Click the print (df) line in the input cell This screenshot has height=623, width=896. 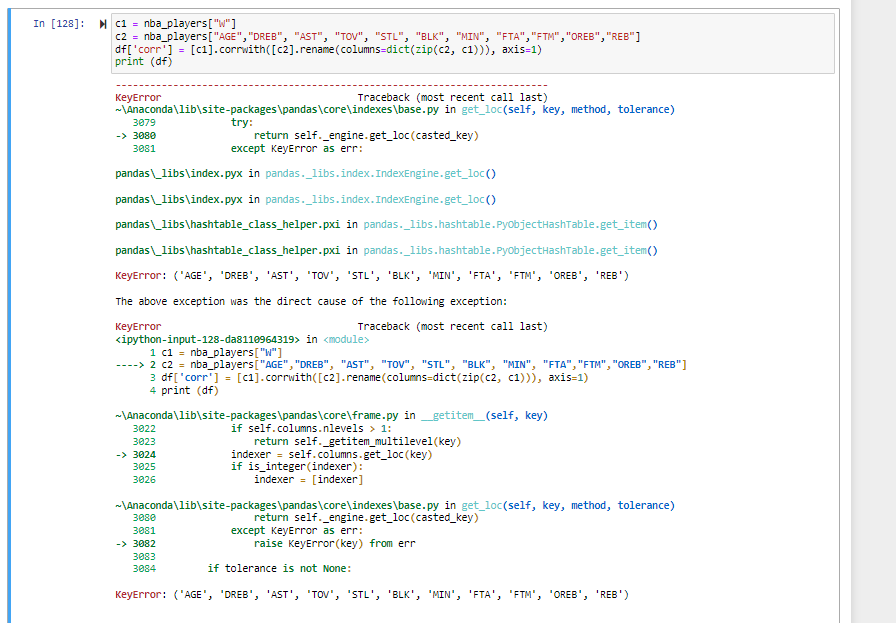143,61
